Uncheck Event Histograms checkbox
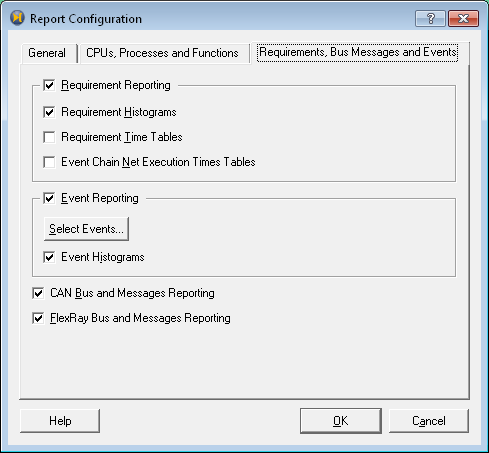The height and width of the screenshot is (453, 489). click(49, 257)
